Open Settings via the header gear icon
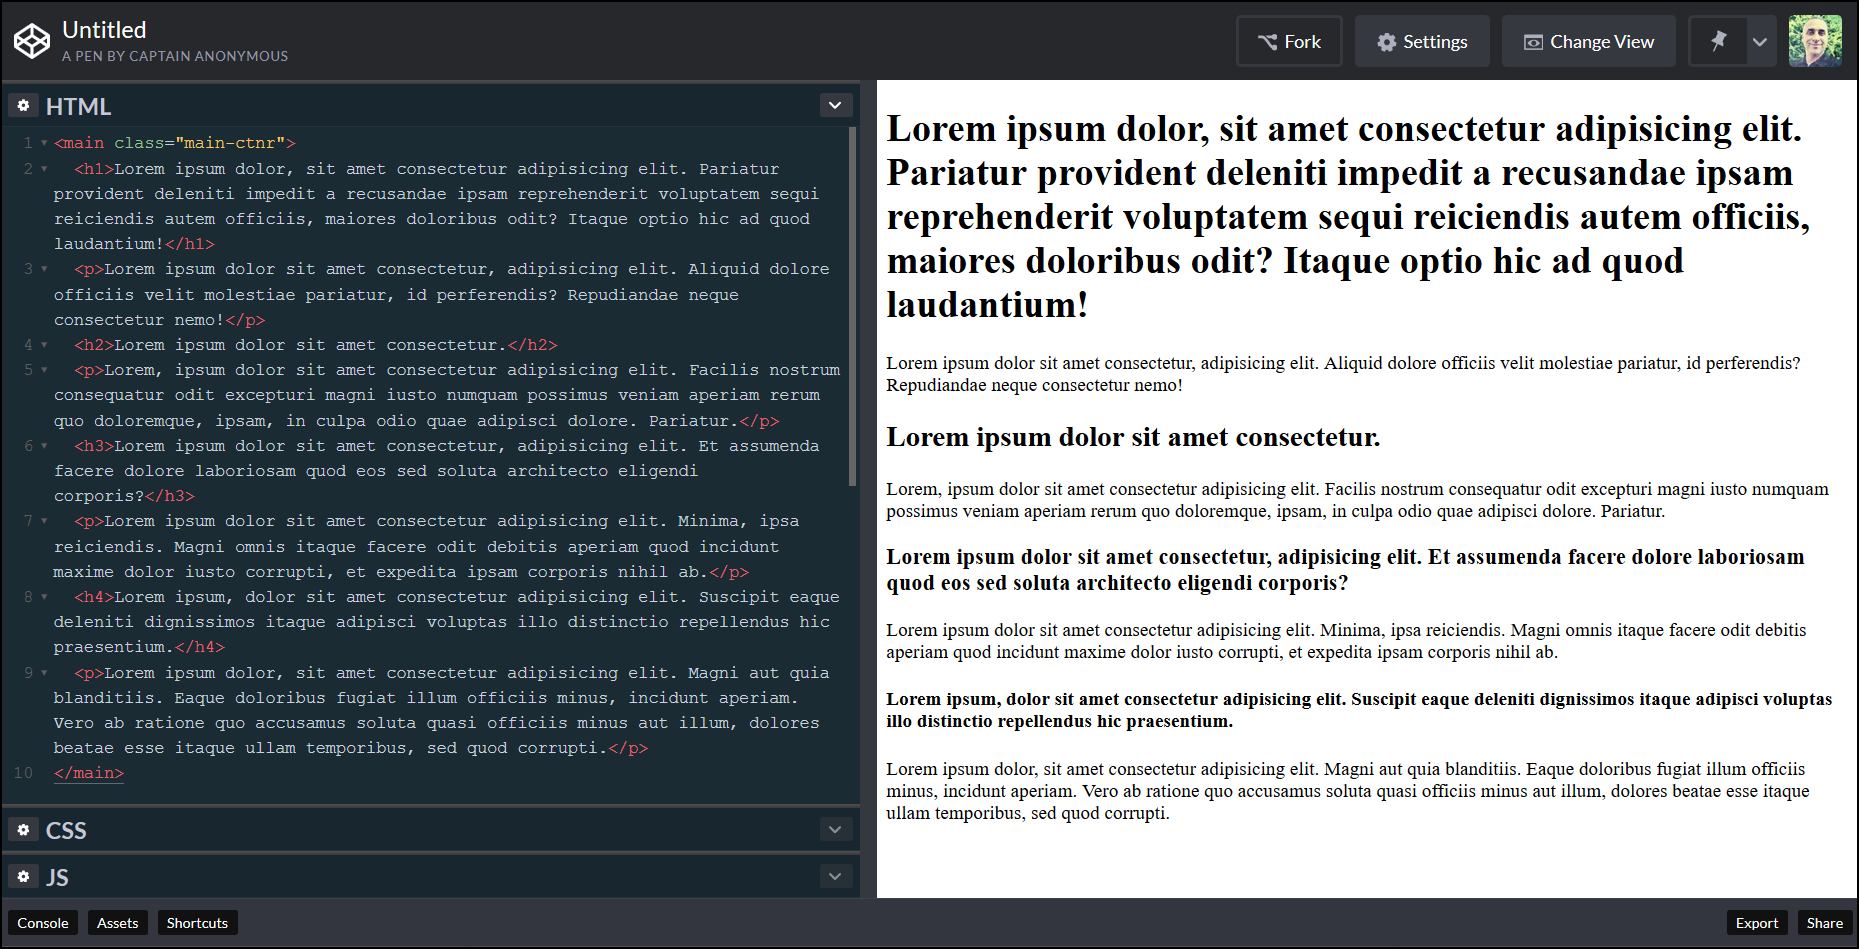The width and height of the screenshot is (1859, 949). coord(1386,41)
